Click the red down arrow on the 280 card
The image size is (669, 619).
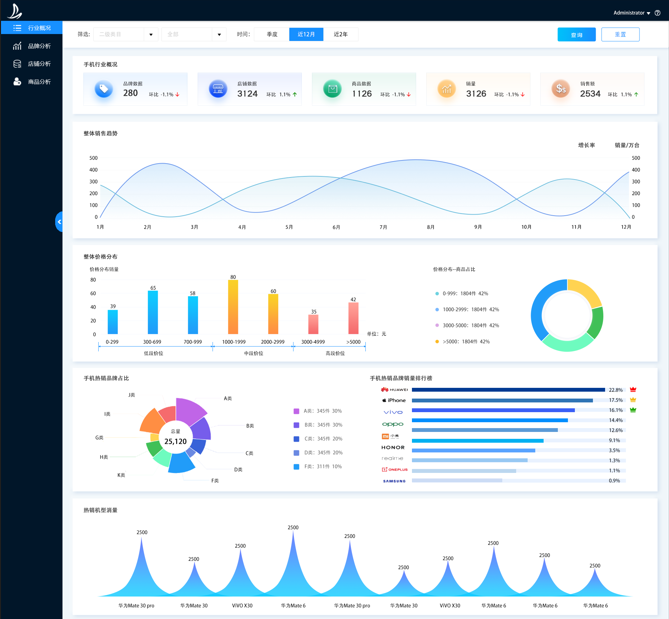(x=177, y=94)
